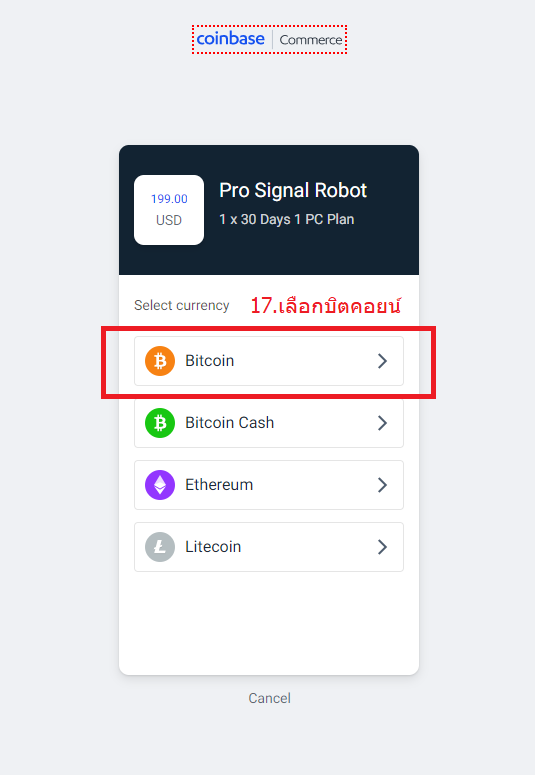Click the red Thai step 17 annotation

click(325, 305)
